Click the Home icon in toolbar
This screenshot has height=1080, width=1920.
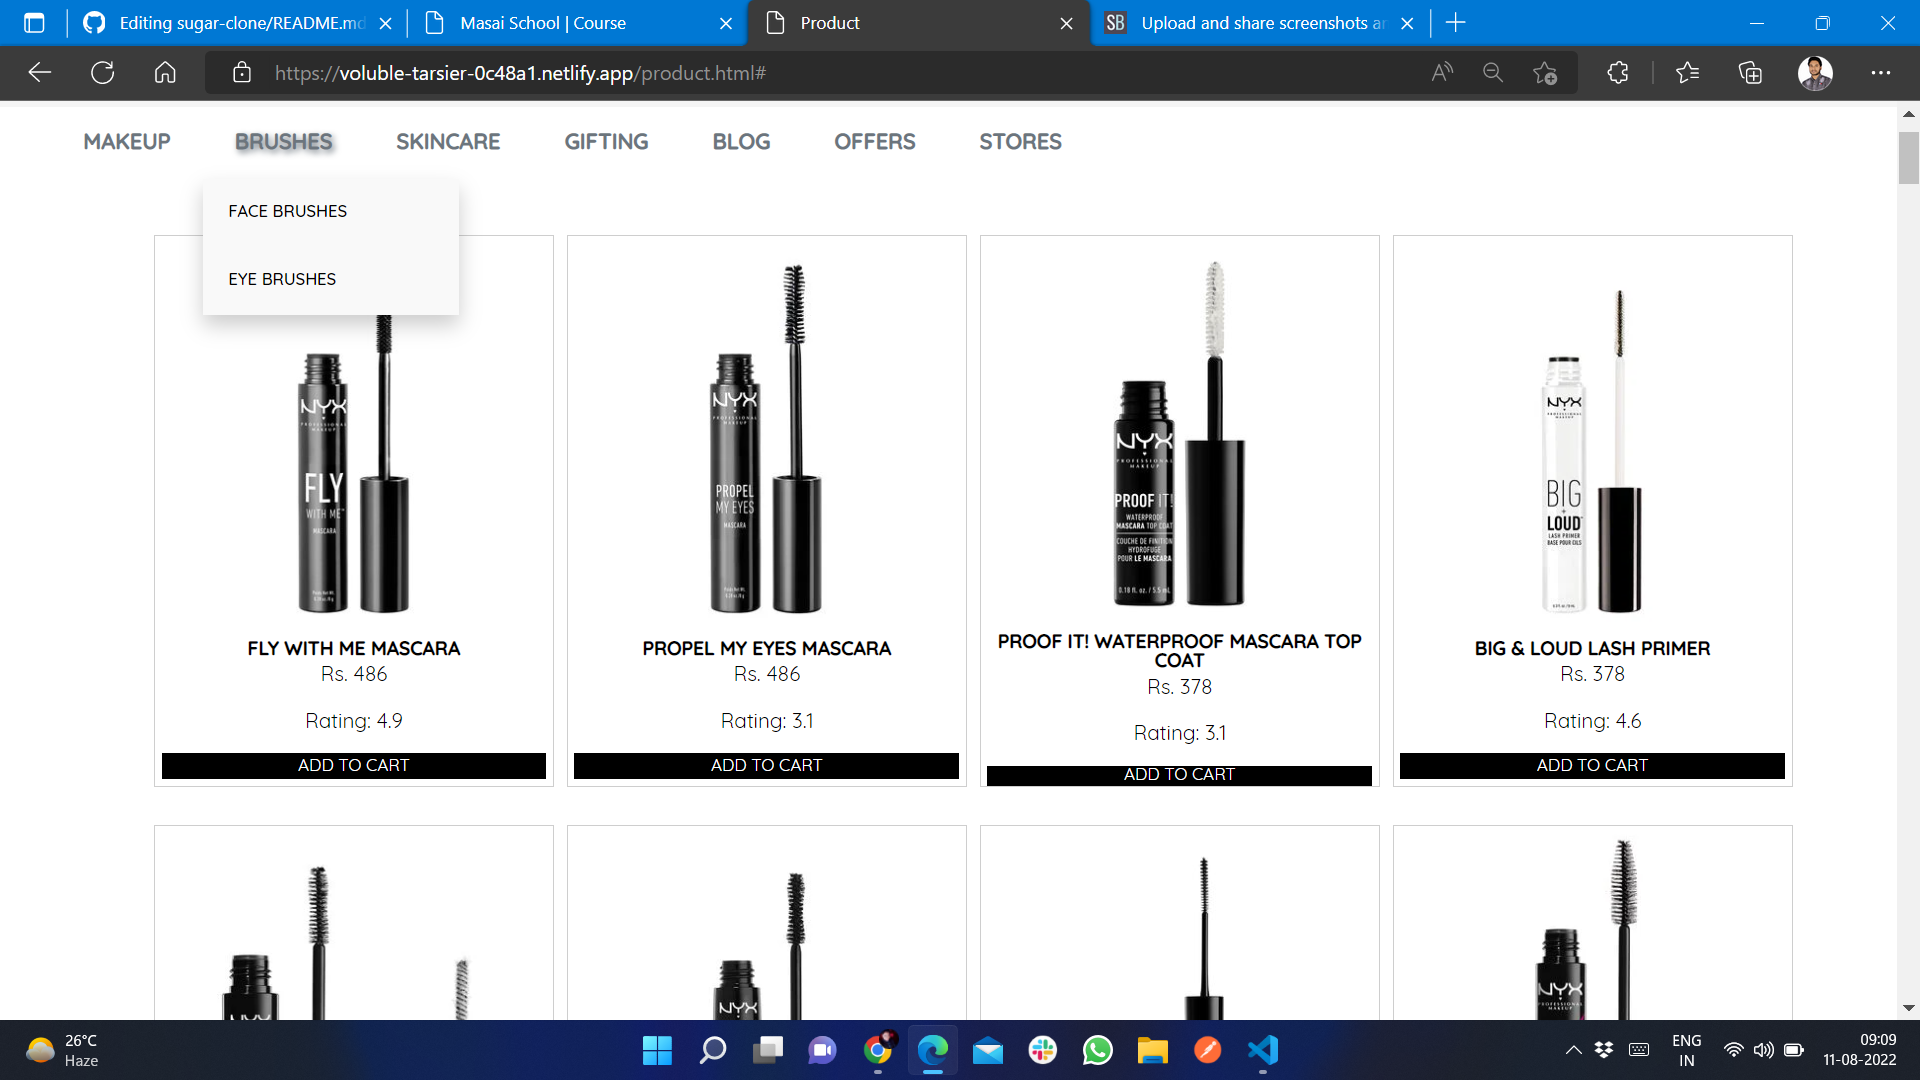coord(165,73)
